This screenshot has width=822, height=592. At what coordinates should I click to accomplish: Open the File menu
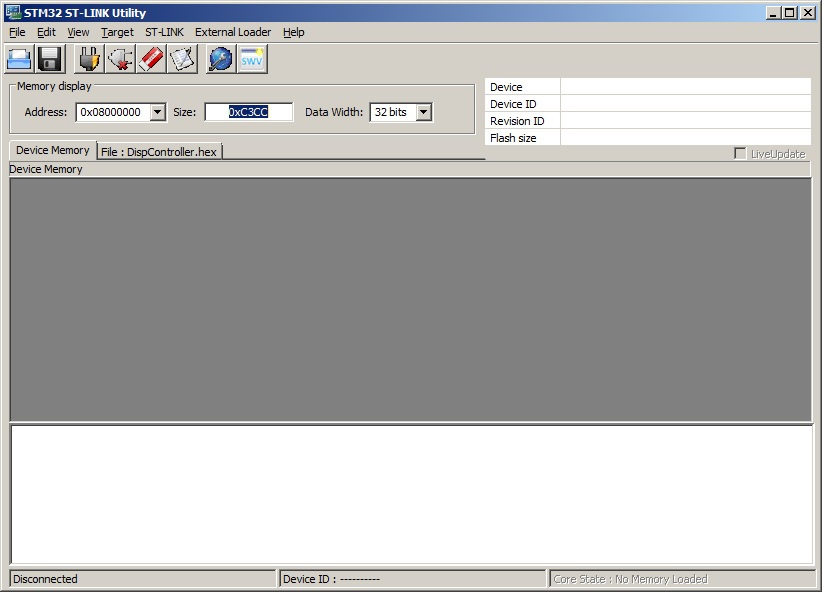[17, 33]
